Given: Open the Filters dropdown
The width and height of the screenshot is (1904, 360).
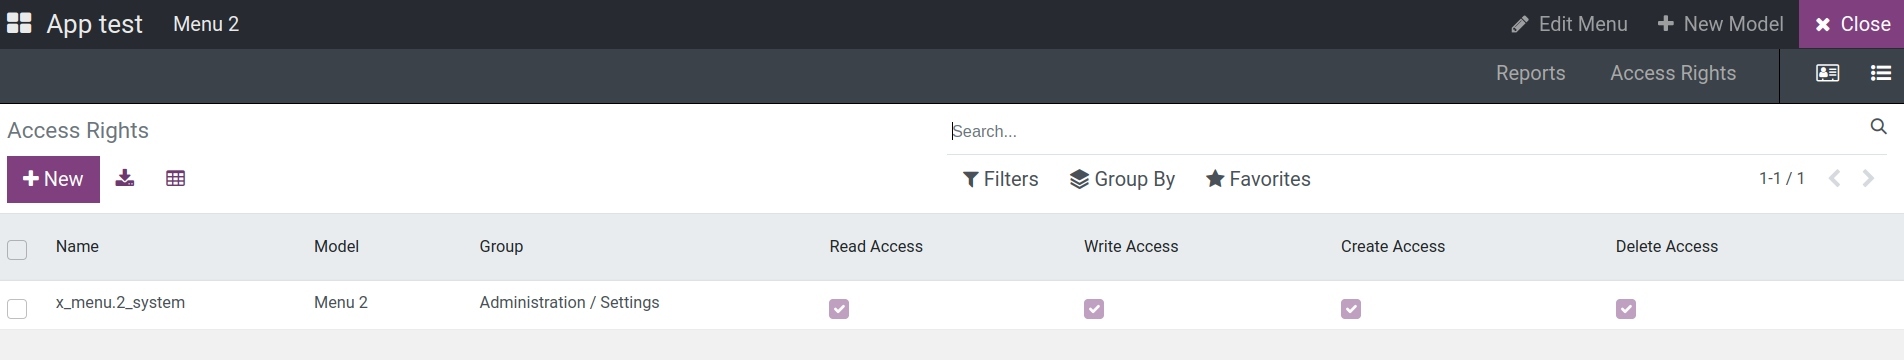Looking at the screenshot, I should coord(1000,179).
